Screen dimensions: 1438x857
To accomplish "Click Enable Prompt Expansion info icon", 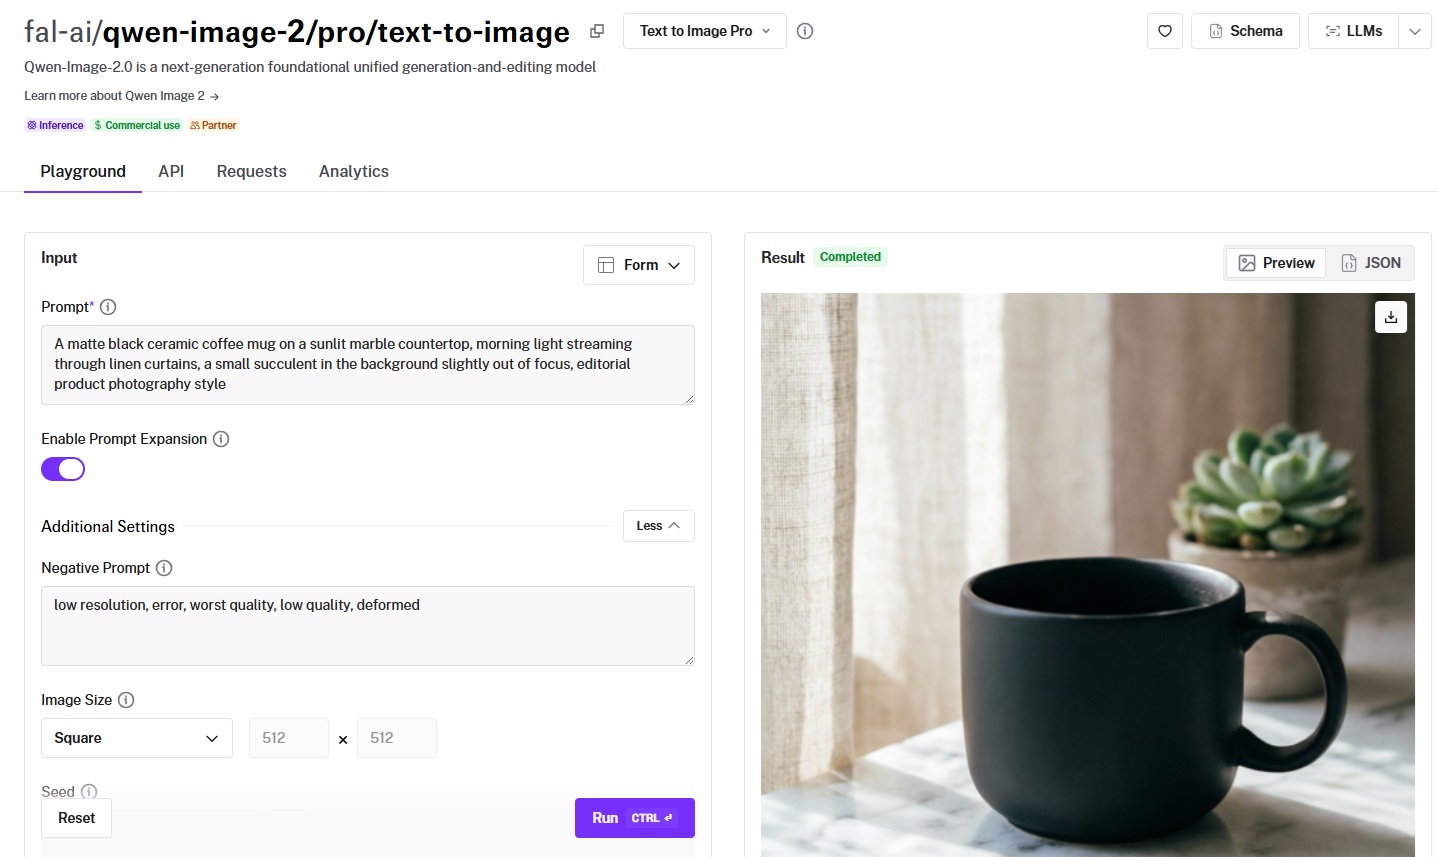I will [221, 439].
